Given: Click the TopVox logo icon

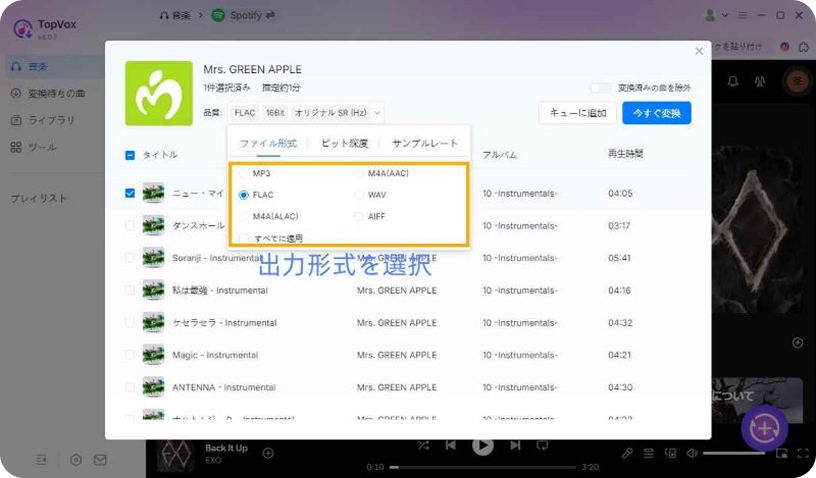Looking at the screenshot, I should coord(23,29).
